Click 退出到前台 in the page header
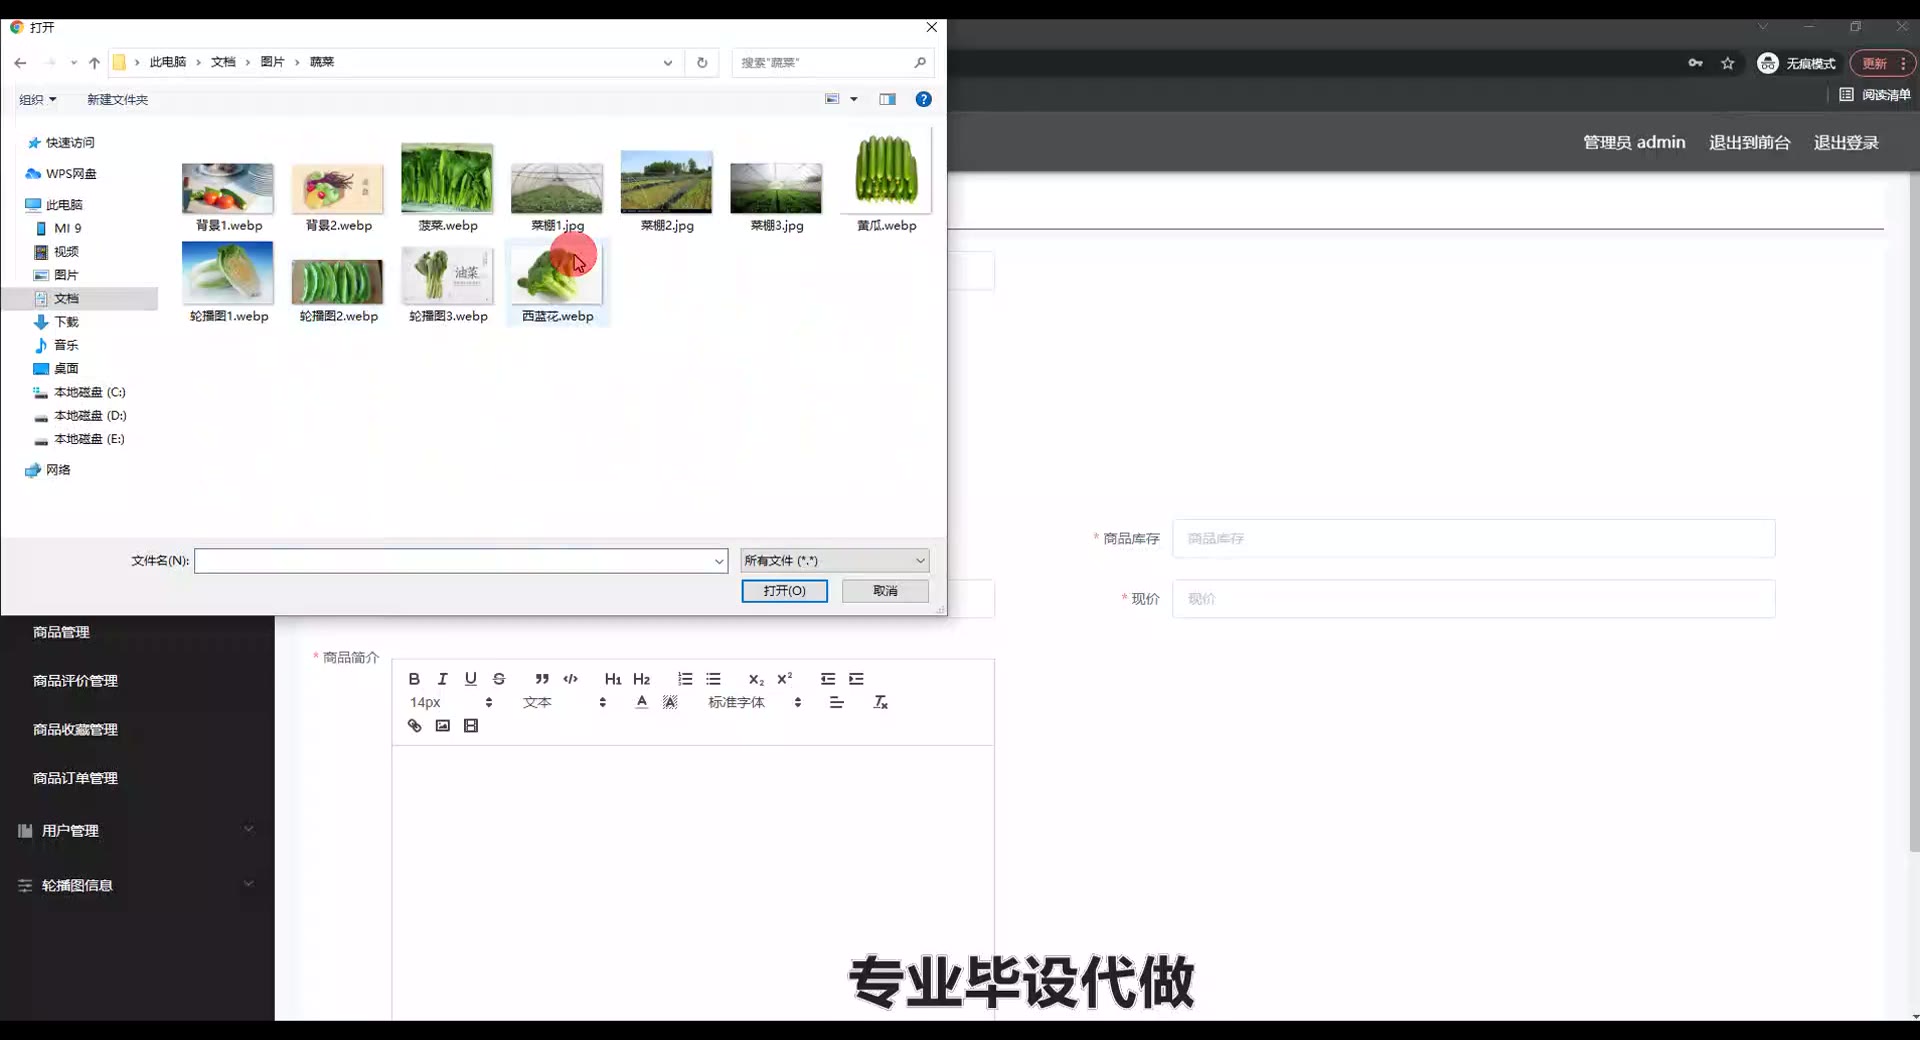This screenshot has height=1040, width=1920. point(1749,142)
